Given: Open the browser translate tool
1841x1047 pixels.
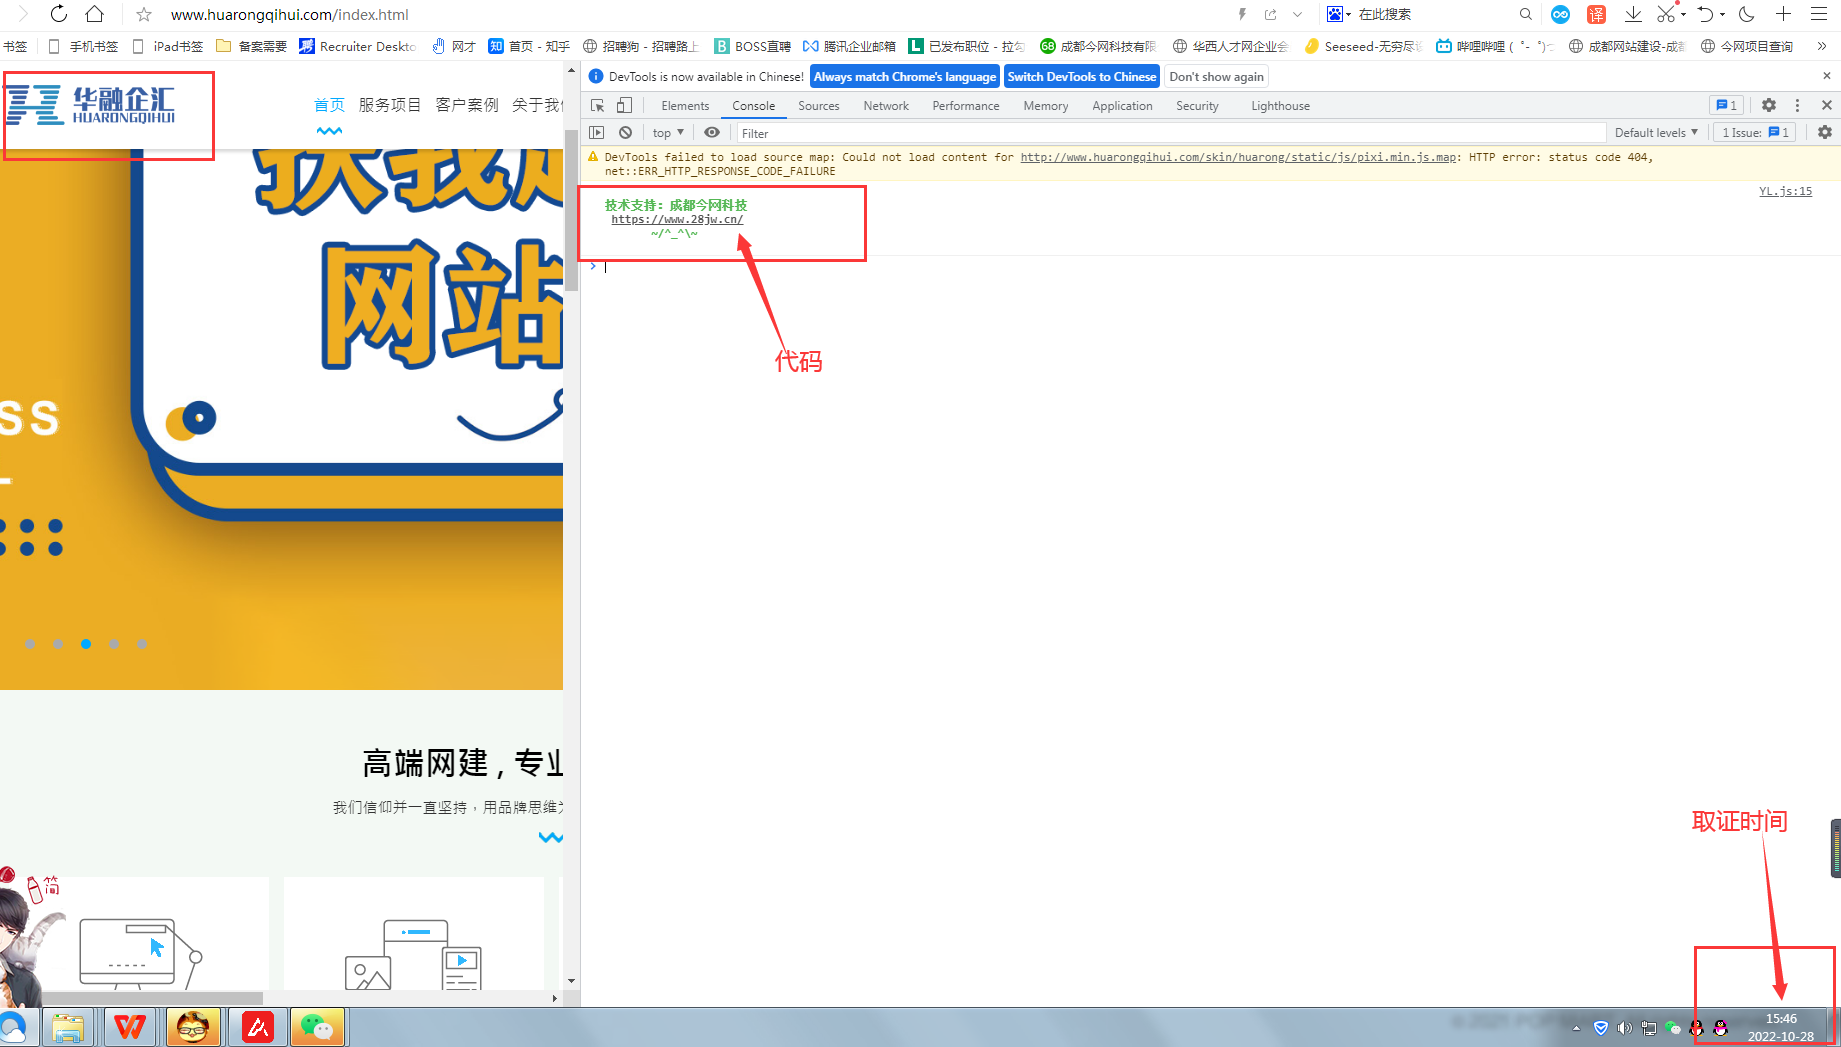Looking at the screenshot, I should tap(1597, 14).
